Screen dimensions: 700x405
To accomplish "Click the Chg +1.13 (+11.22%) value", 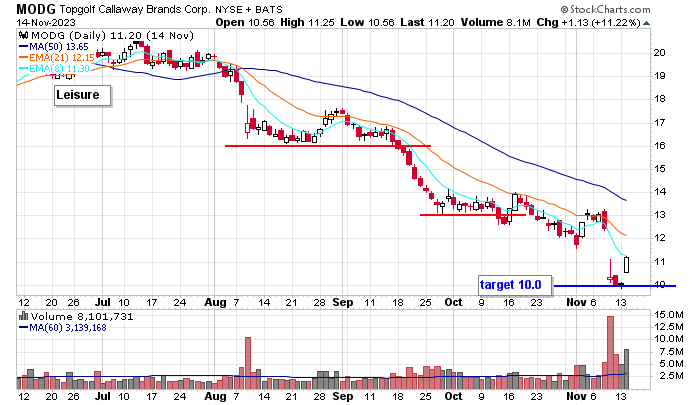I will [x=588, y=22].
